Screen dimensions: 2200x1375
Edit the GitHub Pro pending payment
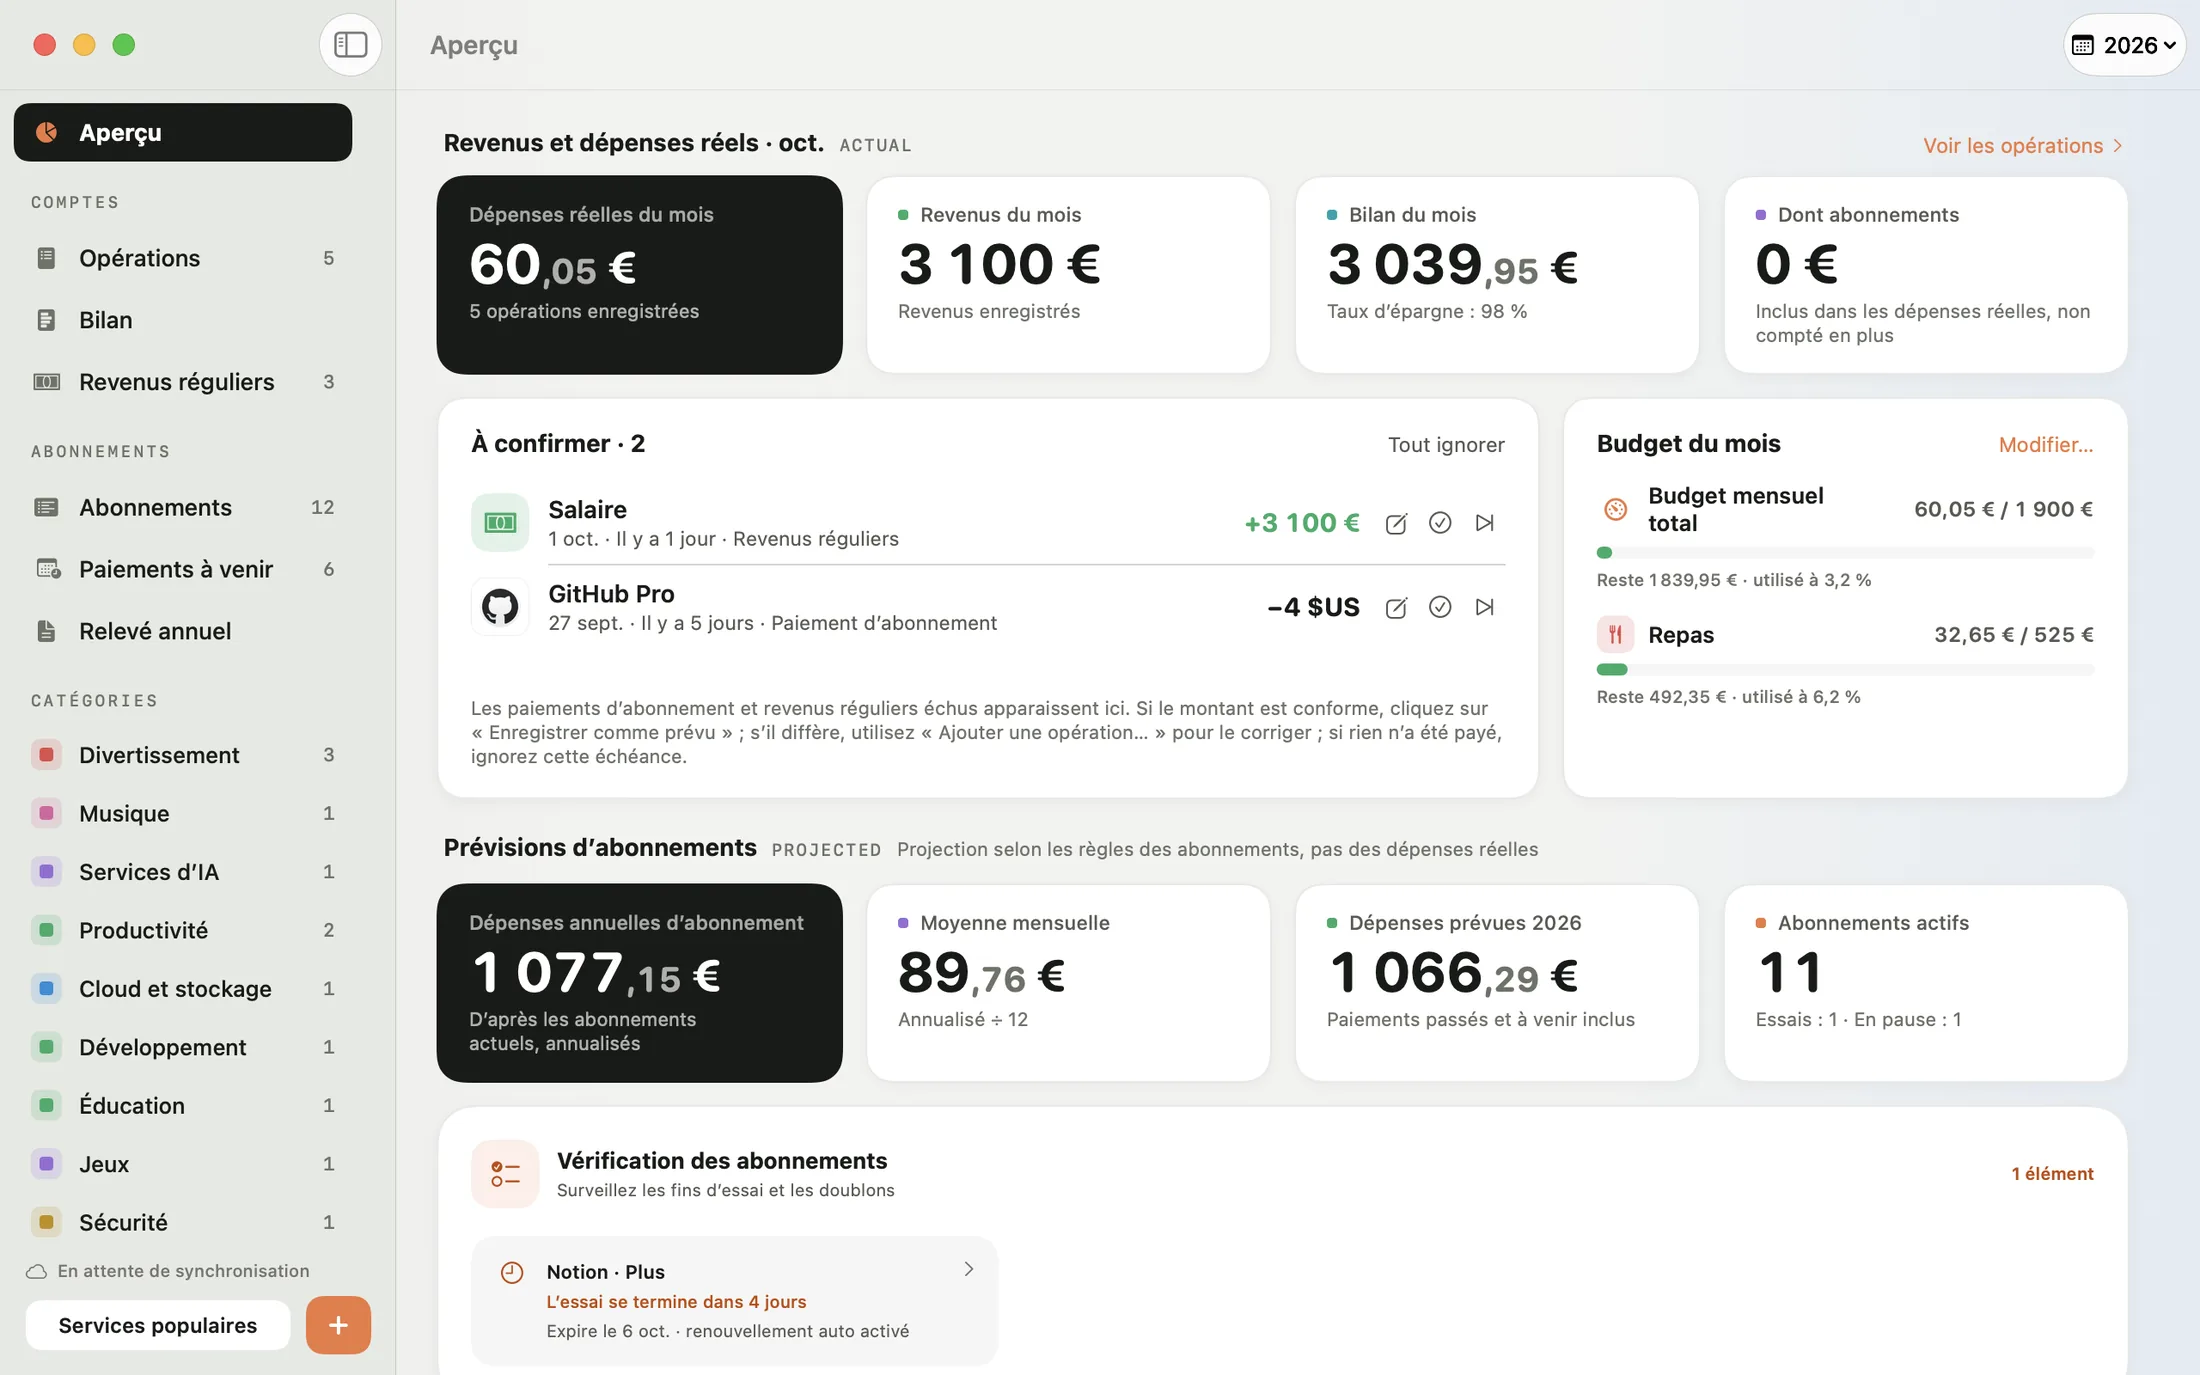coord(1396,607)
